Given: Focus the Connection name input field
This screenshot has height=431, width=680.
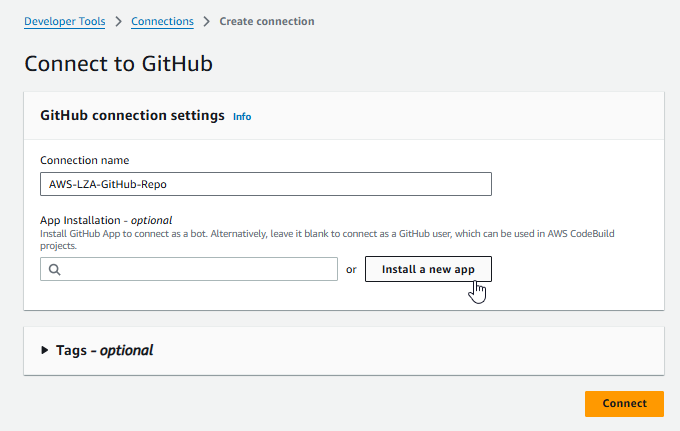Looking at the screenshot, I should pyautogui.click(x=266, y=184).
